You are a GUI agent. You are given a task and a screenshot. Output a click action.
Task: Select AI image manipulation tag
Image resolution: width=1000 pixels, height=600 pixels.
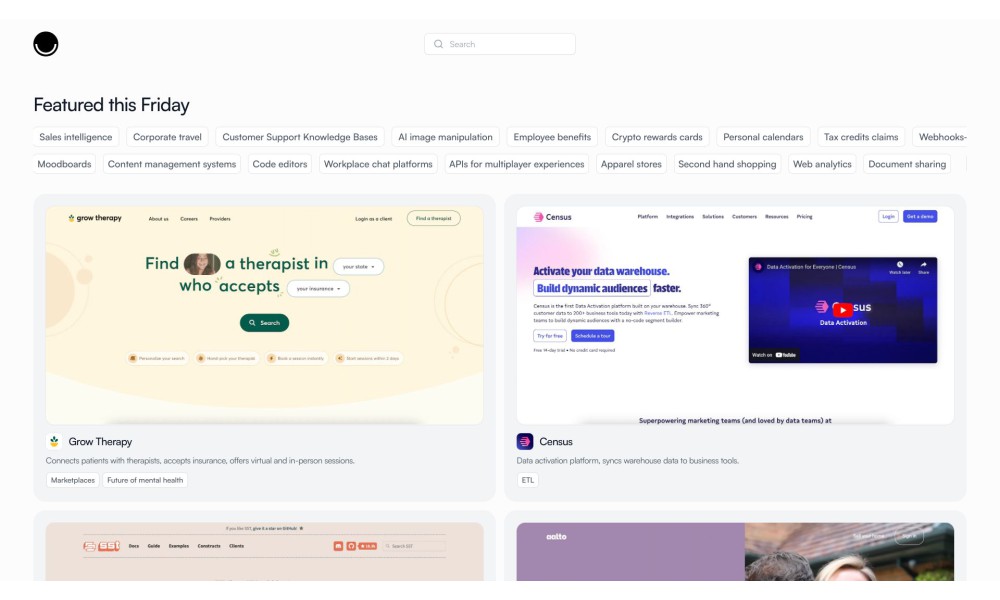[x=445, y=137]
